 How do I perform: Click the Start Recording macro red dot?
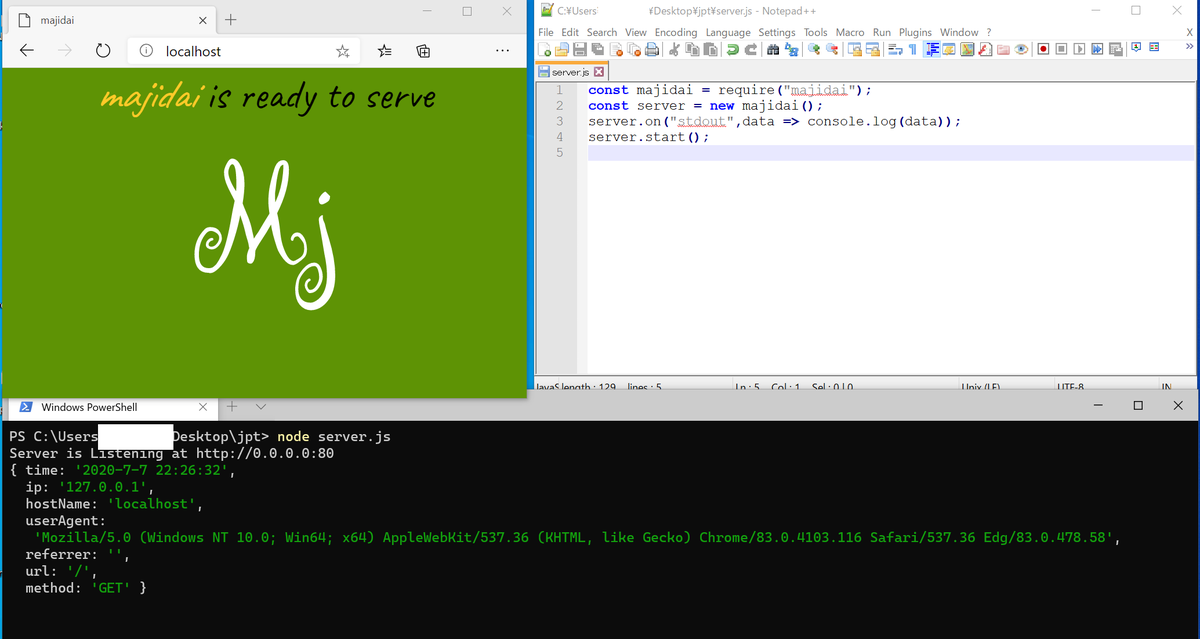pos(1043,48)
